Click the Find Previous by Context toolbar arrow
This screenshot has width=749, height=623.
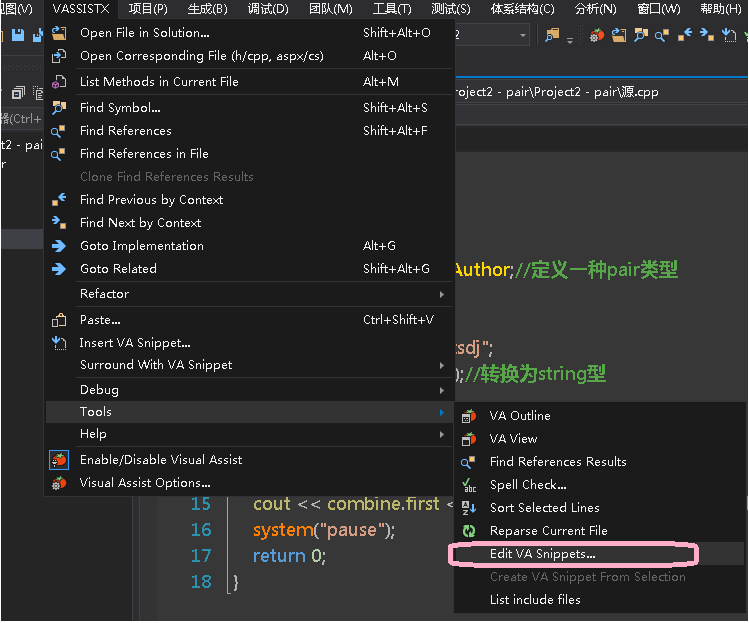[x=685, y=35]
